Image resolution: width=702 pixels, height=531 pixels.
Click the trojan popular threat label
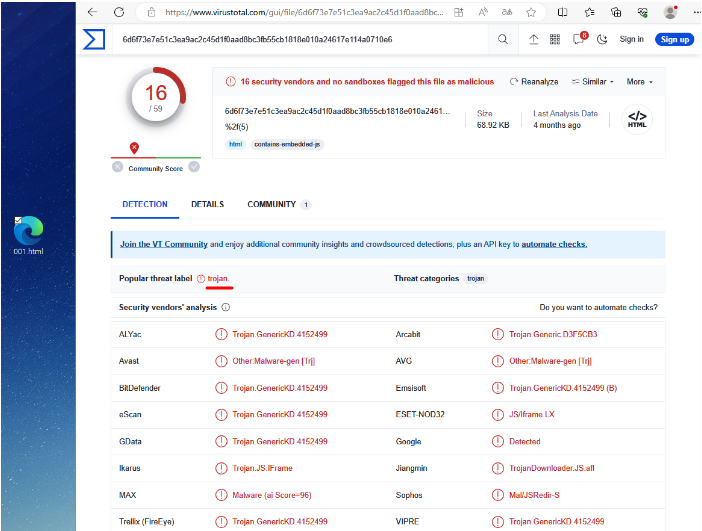coord(218,278)
